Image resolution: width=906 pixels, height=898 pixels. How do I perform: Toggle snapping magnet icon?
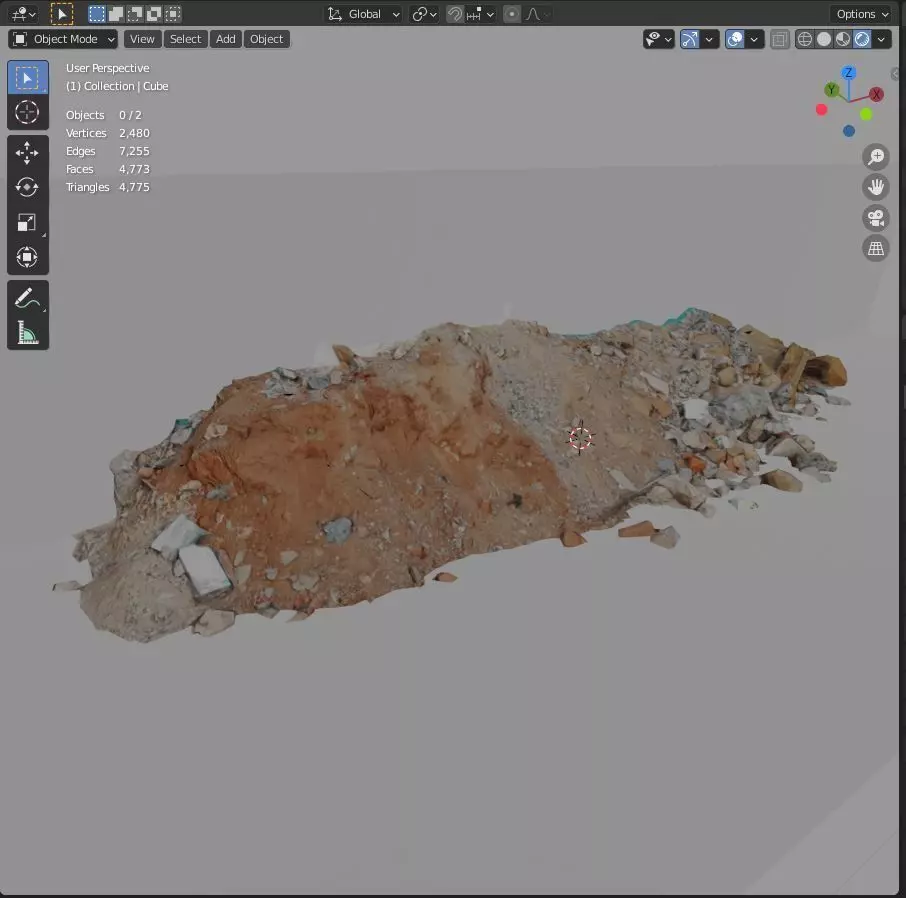tap(455, 14)
